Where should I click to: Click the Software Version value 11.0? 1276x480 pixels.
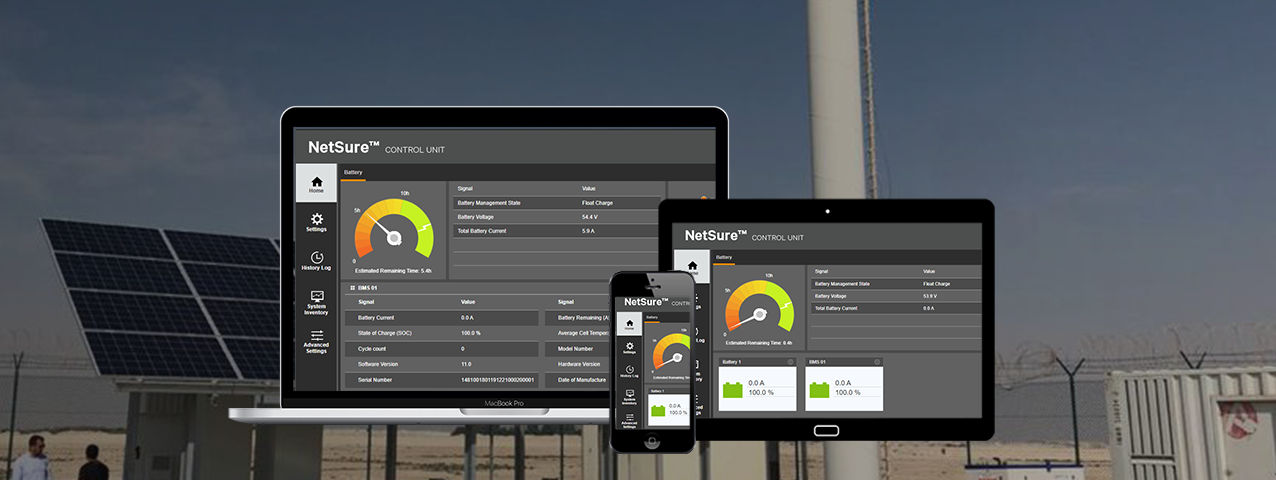466,364
